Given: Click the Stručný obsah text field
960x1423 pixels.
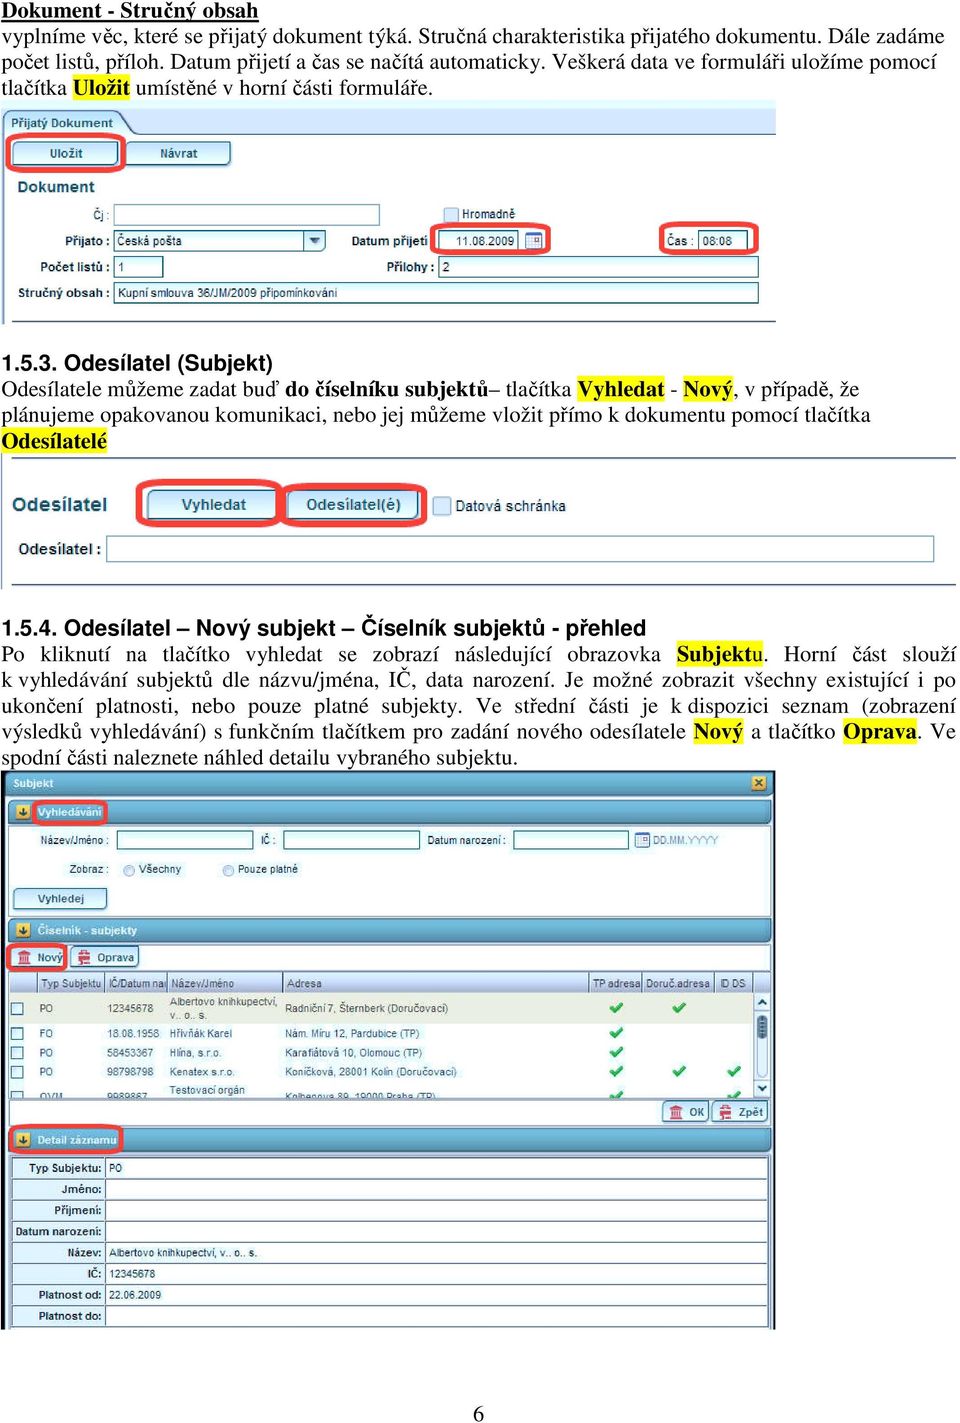Looking at the screenshot, I should click(436, 293).
